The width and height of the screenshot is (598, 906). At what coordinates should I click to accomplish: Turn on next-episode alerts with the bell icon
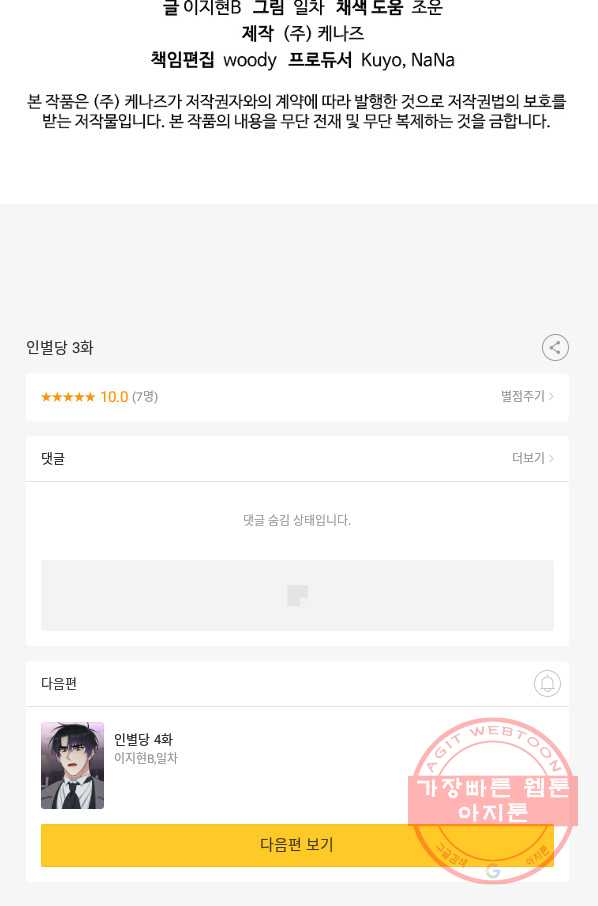547,684
